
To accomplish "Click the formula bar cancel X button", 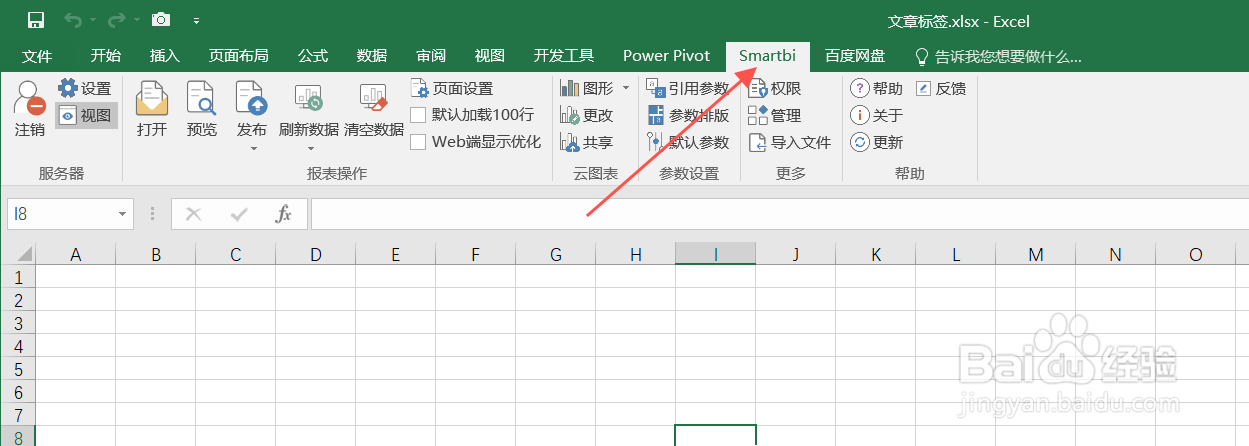I will coord(194,213).
